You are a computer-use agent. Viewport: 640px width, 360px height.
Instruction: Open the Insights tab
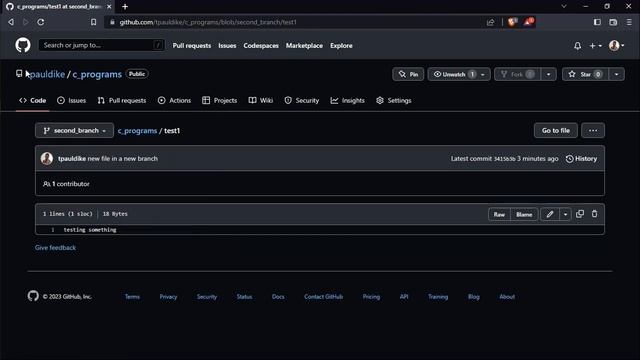[347, 100]
